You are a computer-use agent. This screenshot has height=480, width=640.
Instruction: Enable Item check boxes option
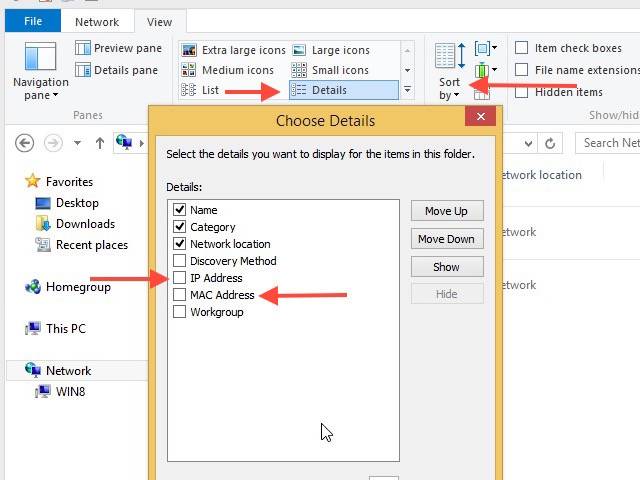click(x=521, y=48)
